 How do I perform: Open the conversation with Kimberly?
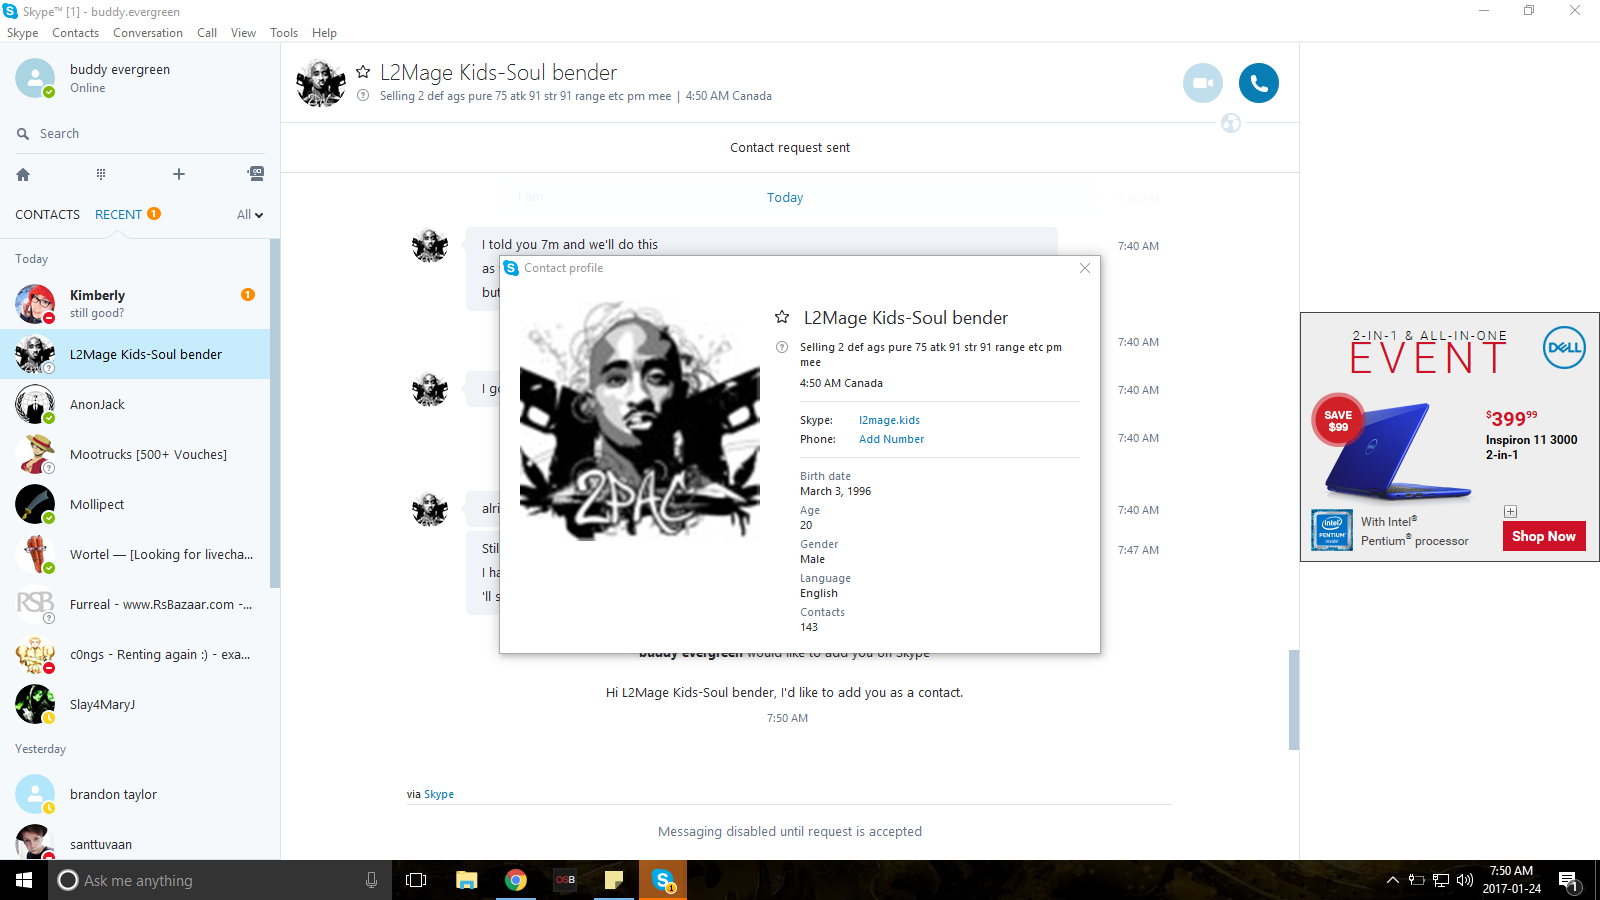[135, 304]
